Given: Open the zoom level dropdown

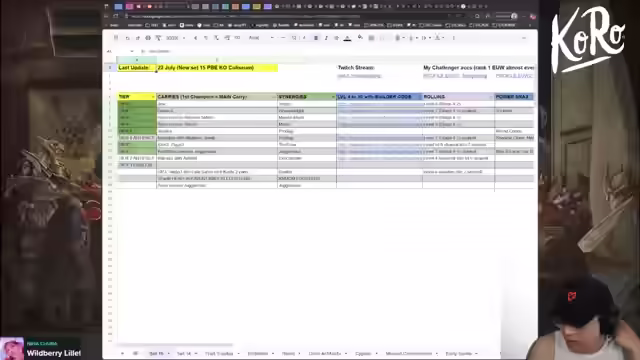Looking at the screenshot, I should coord(176,38).
